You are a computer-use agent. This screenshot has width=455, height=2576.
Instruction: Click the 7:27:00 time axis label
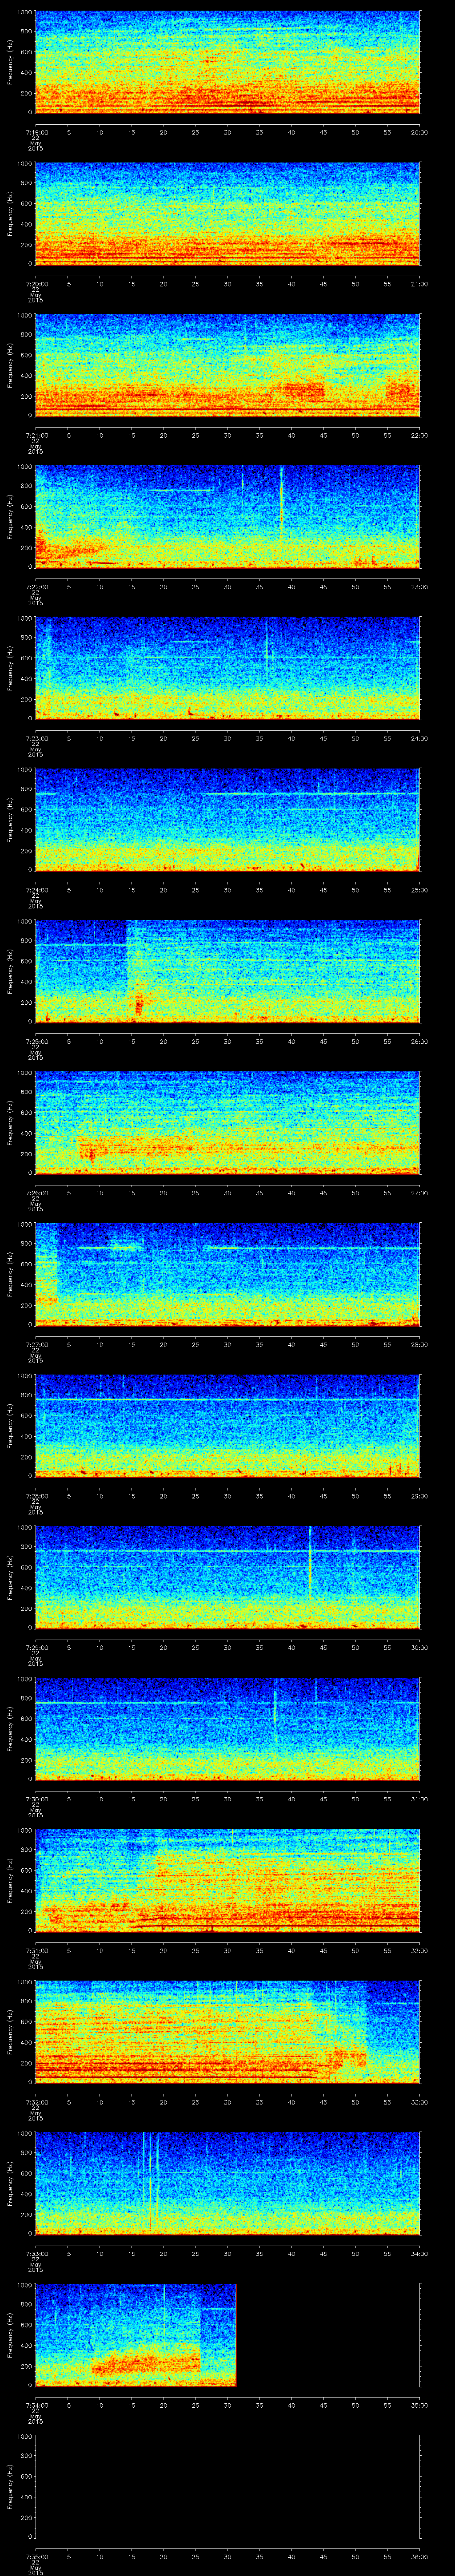pyautogui.click(x=36, y=1344)
